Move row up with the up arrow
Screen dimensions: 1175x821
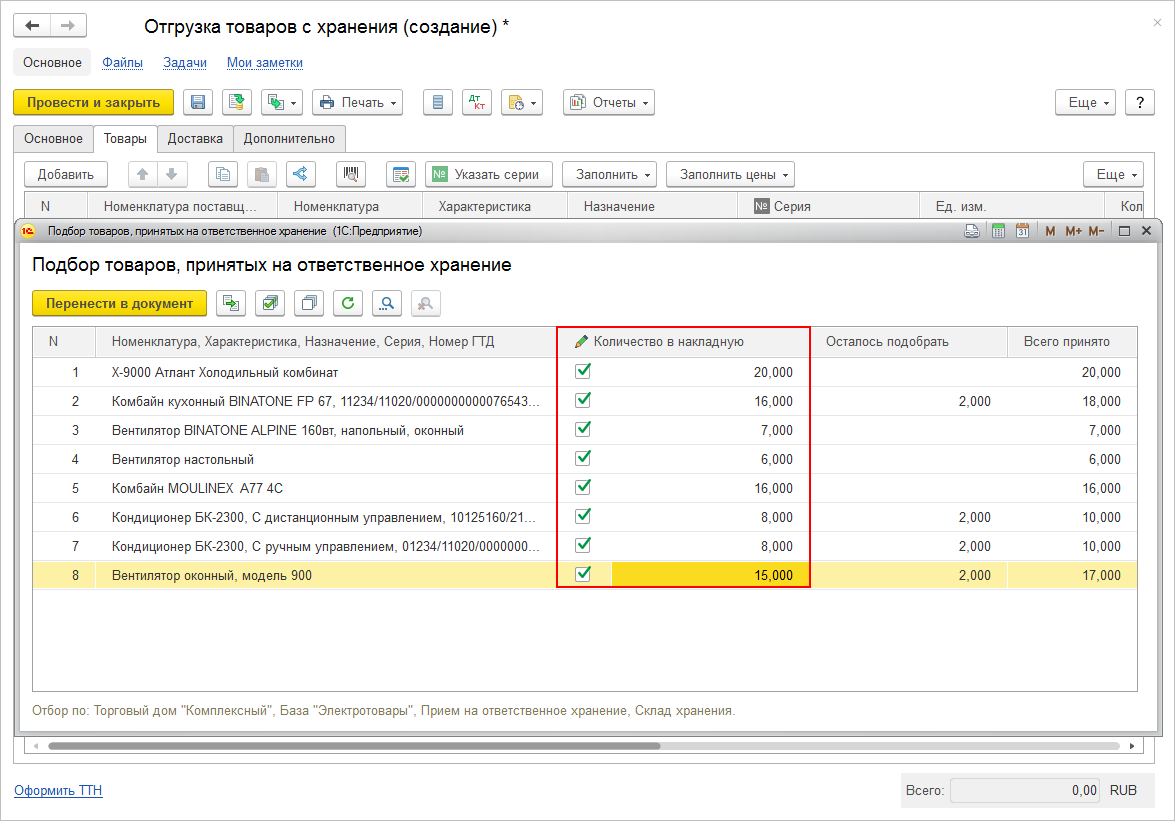point(142,175)
